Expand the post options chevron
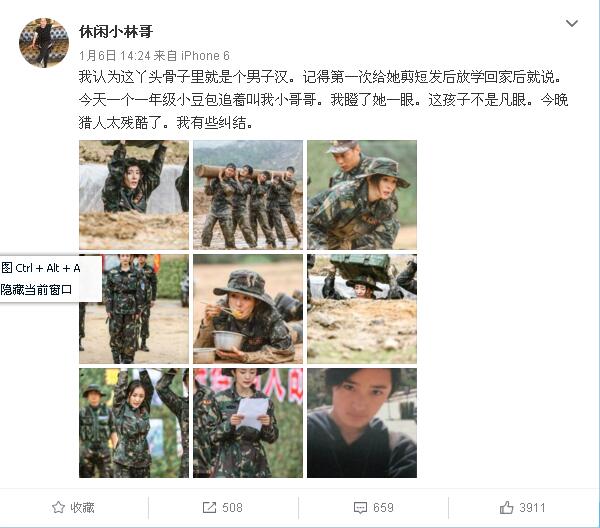This screenshot has height=528, width=600. tap(572, 23)
